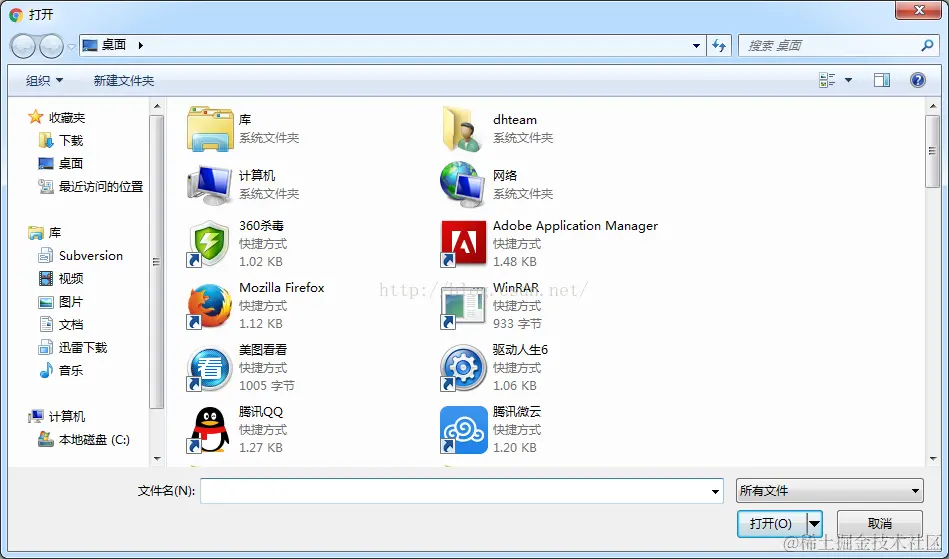
Task: Select the Adobe Application Manager icon
Action: coord(463,244)
